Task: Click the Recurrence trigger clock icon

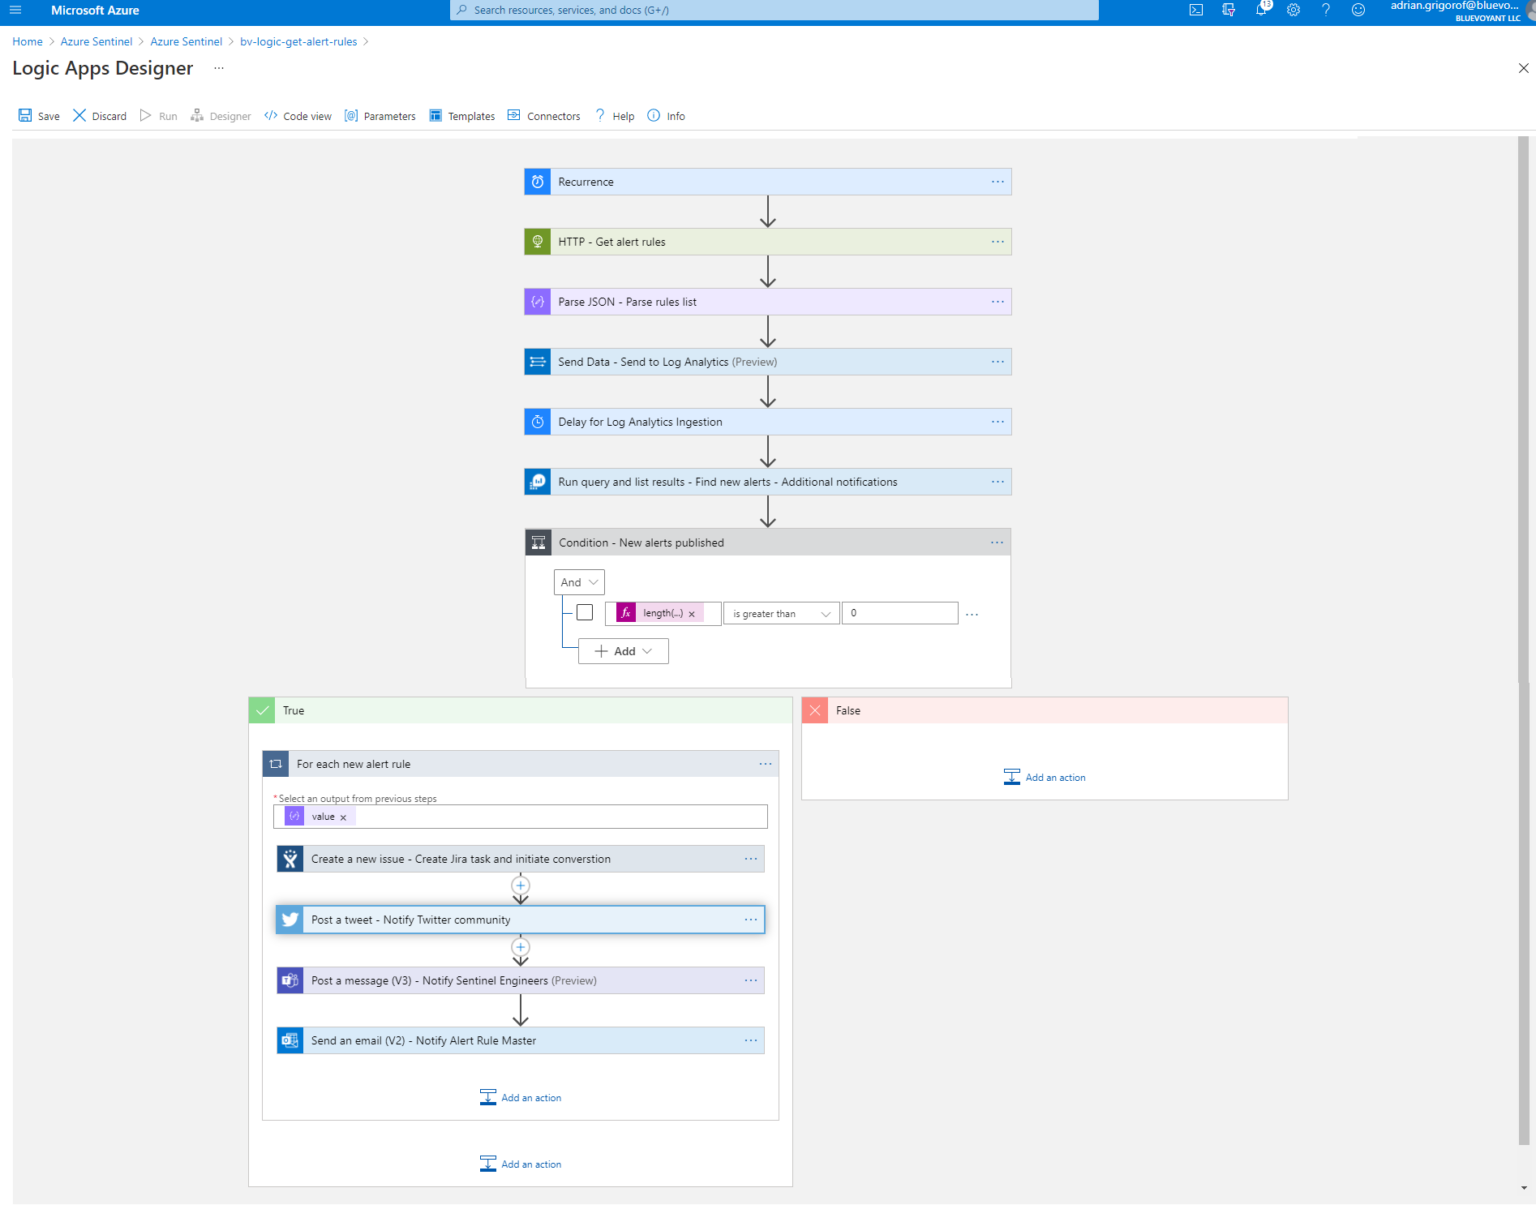Action: point(537,181)
